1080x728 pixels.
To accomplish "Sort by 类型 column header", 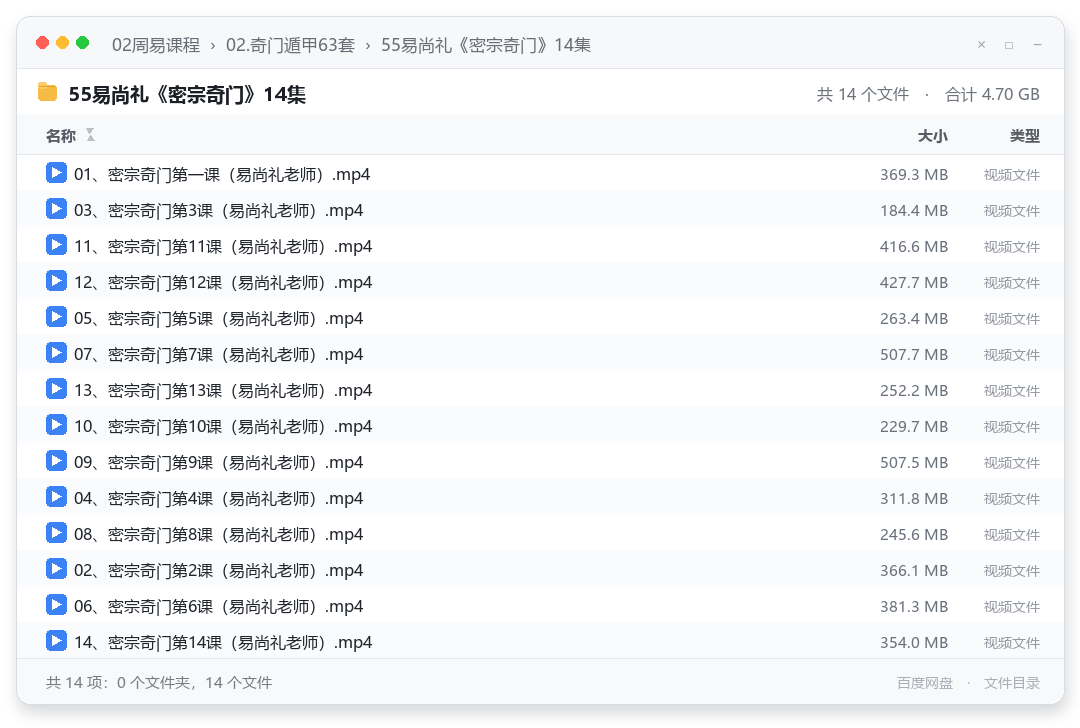I will tap(1025, 136).
